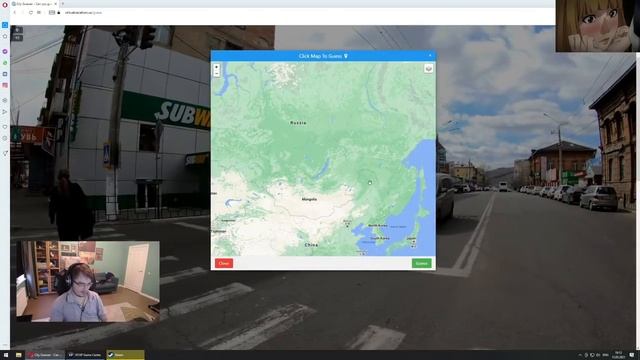Open new browser tab with plus
The height and width of the screenshot is (360, 640).
[x=62, y=4]
